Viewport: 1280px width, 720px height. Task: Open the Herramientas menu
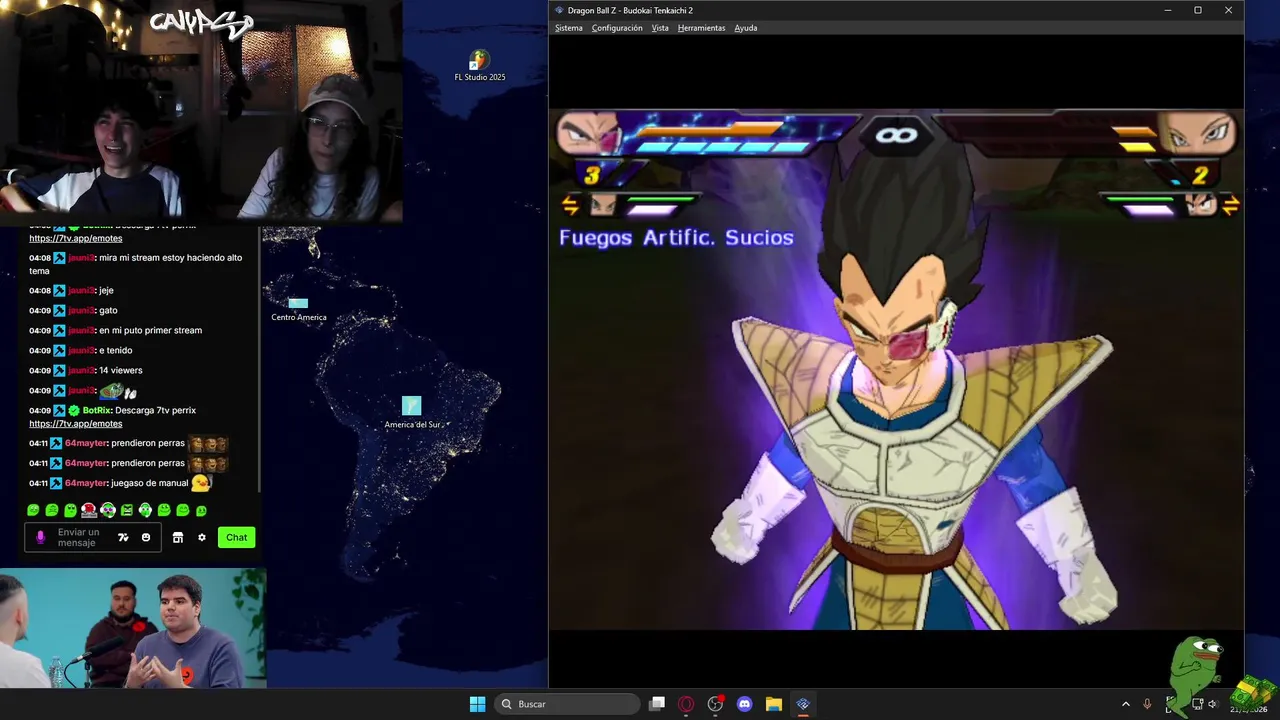(x=701, y=28)
